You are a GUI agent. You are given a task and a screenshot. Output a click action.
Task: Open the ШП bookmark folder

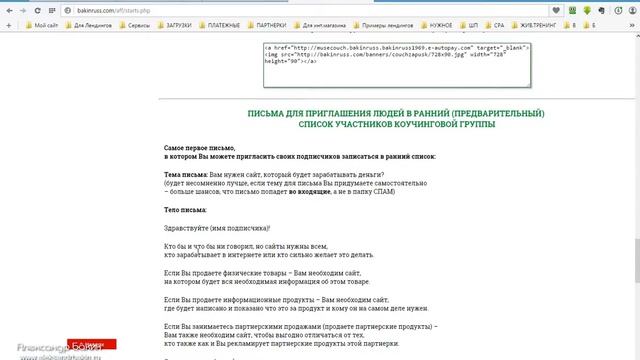point(469,25)
